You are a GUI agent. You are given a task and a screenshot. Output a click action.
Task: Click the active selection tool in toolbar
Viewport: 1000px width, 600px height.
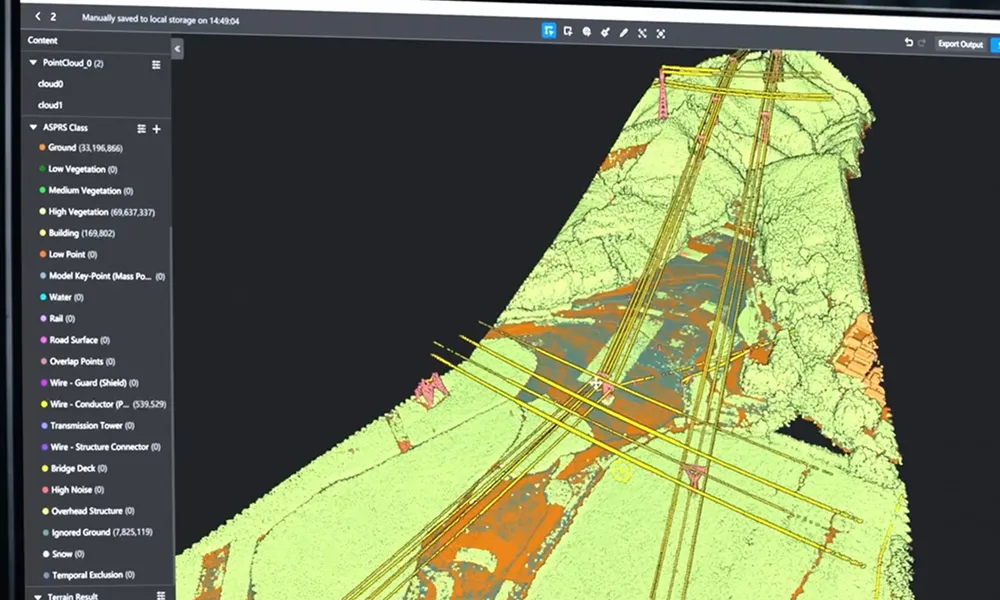[549, 31]
